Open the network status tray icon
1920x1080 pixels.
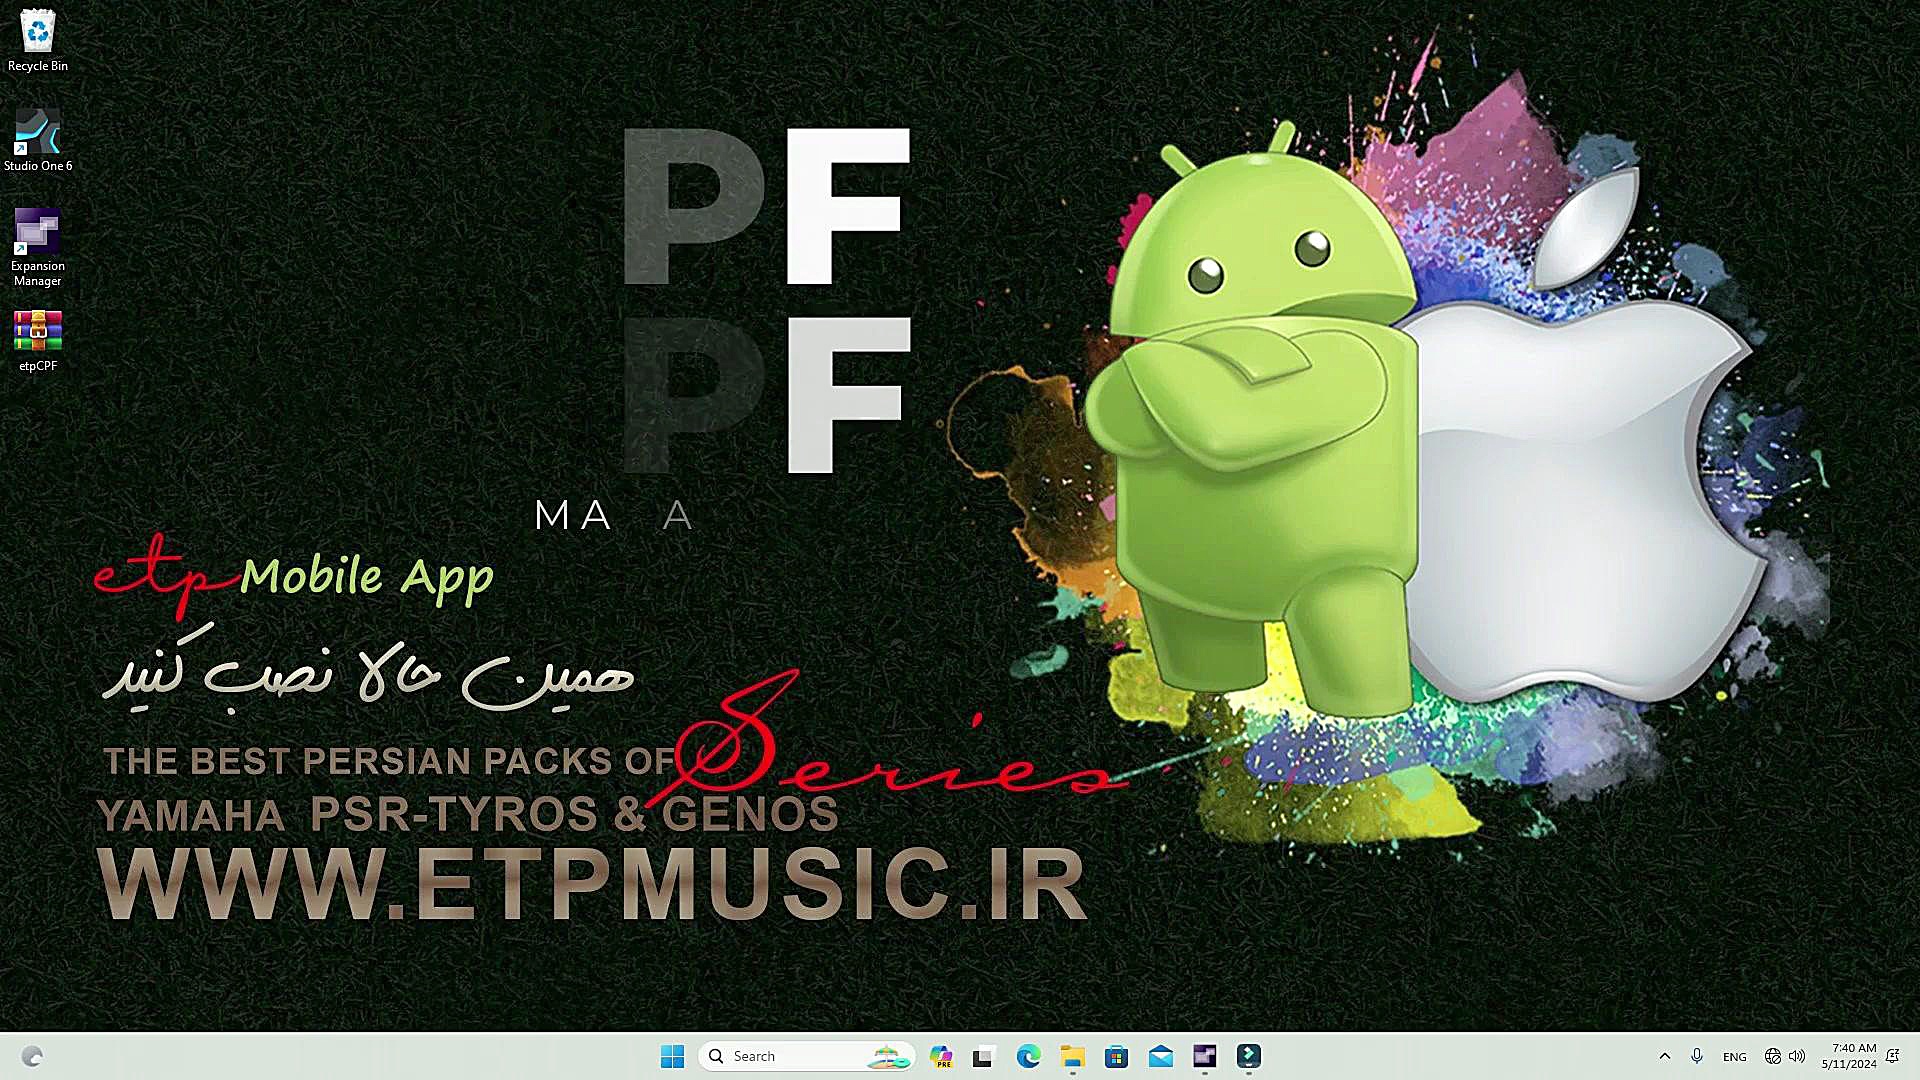[1772, 1056]
